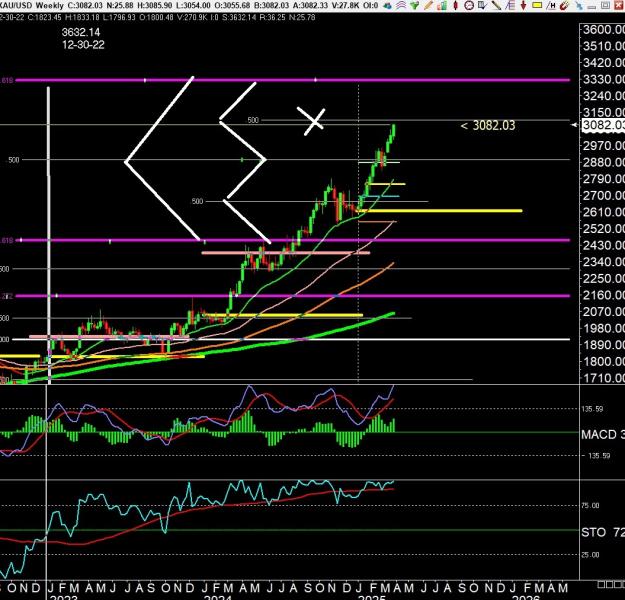Select the pencil drawing tool
Viewport: 625px width, 600px height.
[428, 6]
